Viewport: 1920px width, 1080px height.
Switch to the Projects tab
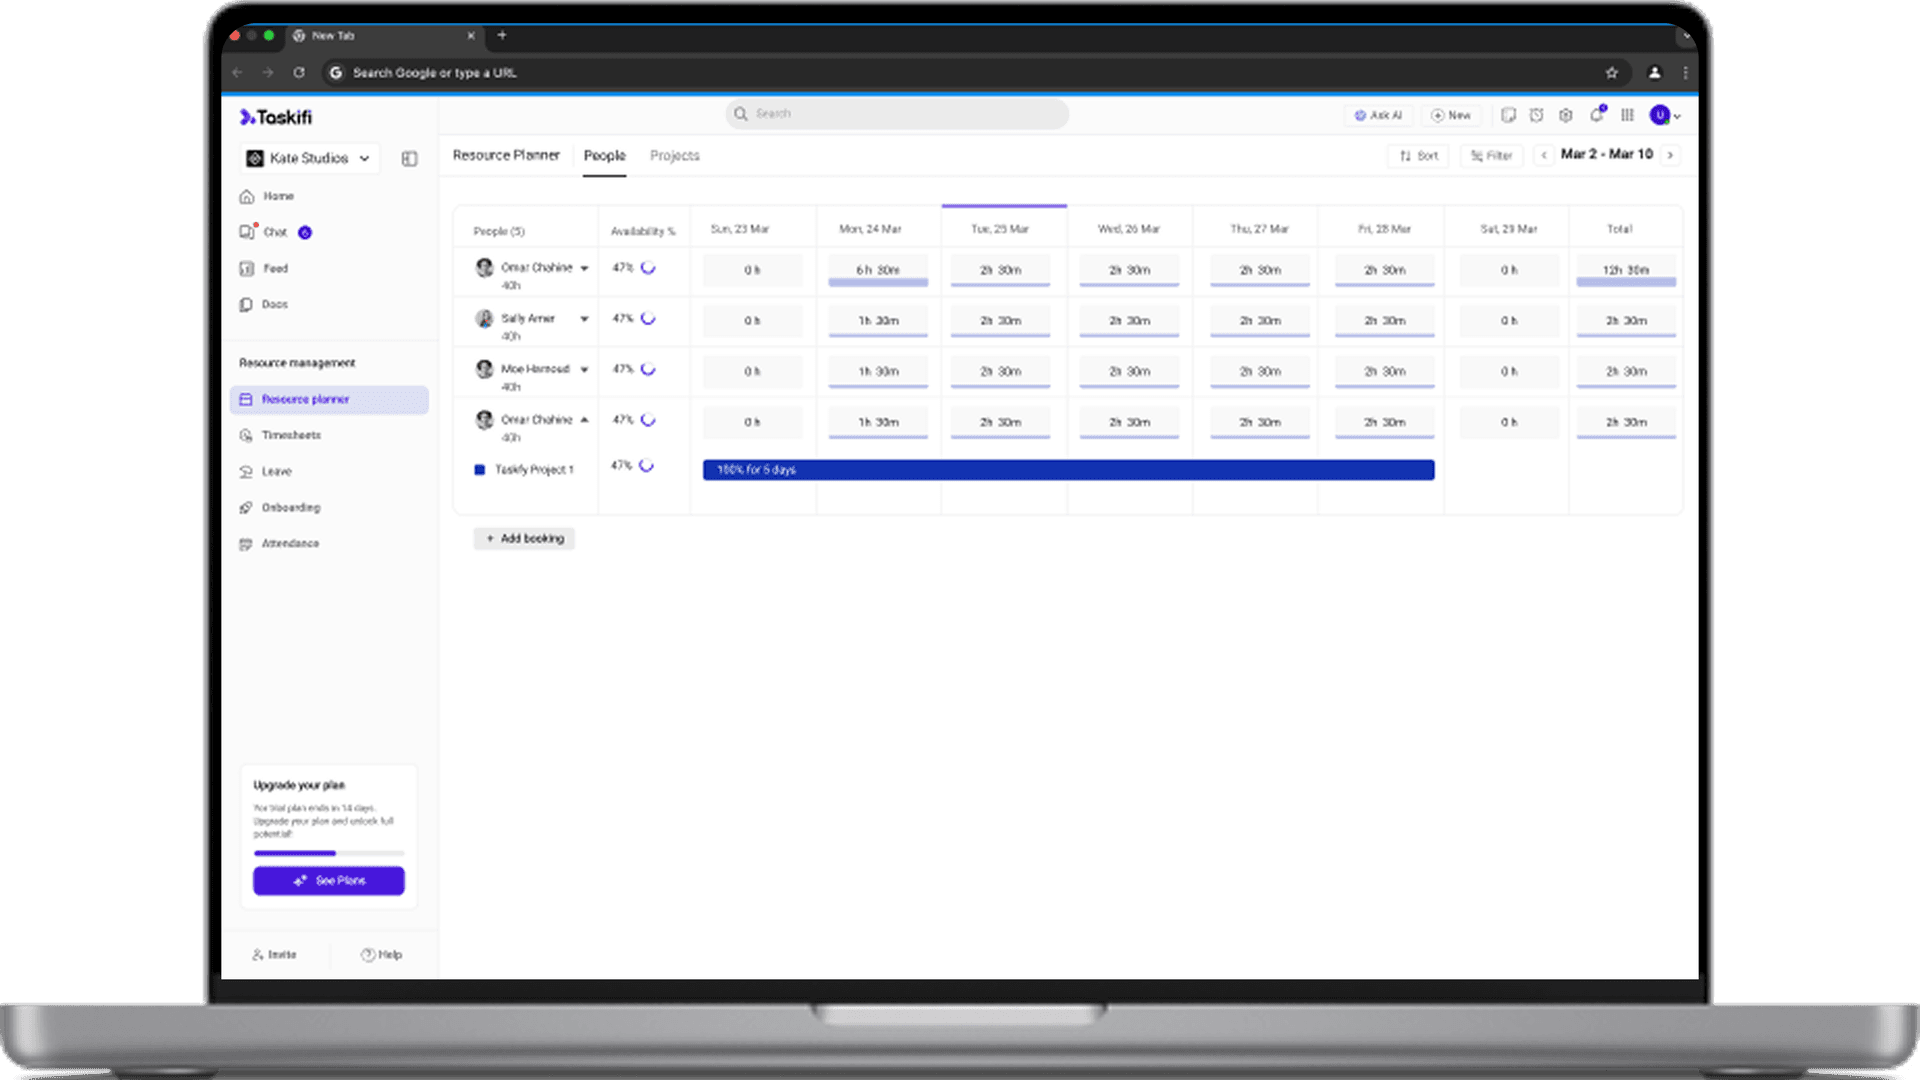coord(674,156)
